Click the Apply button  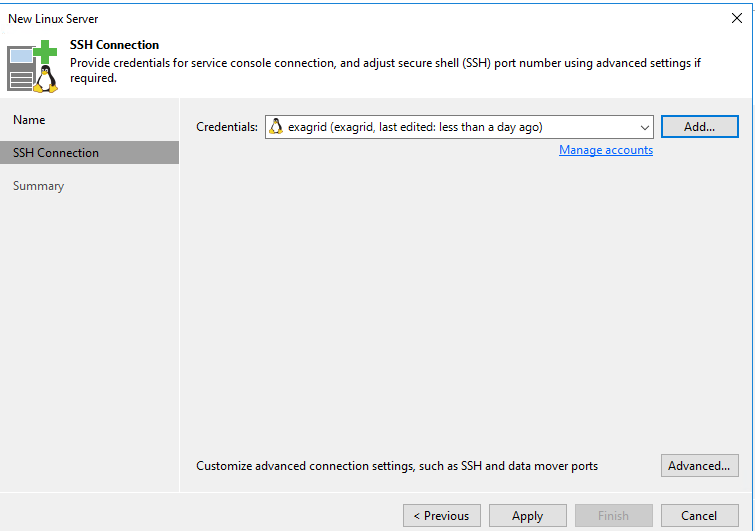tap(528, 516)
